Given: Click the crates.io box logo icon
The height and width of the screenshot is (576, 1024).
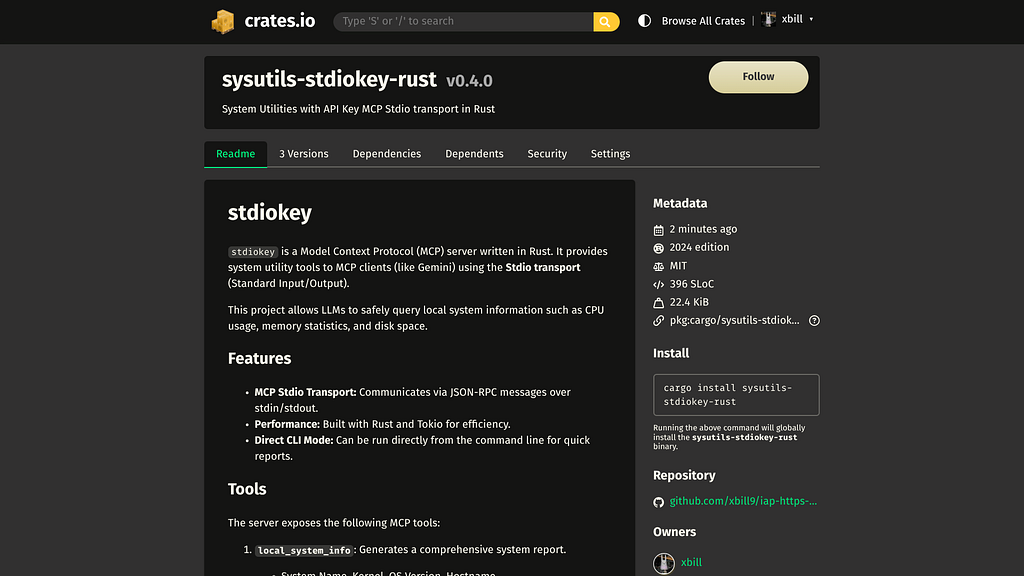Looking at the screenshot, I should click(223, 22).
